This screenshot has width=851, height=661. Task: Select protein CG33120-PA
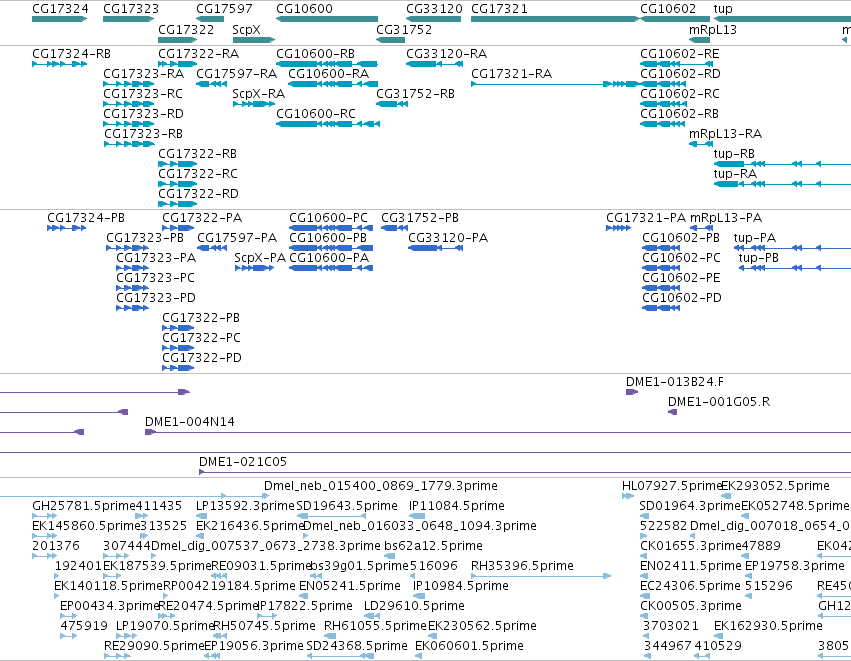435,248
